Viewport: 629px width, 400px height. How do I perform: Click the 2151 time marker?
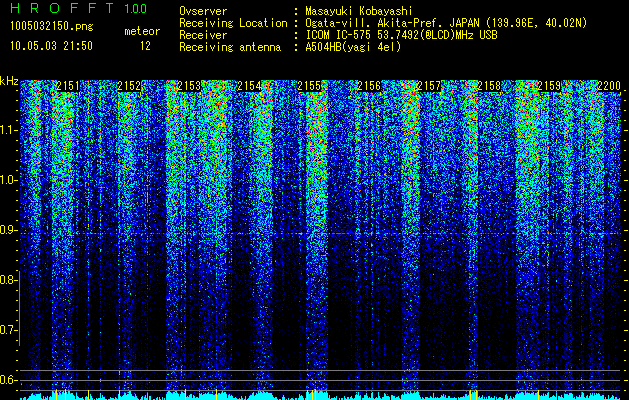click(68, 86)
